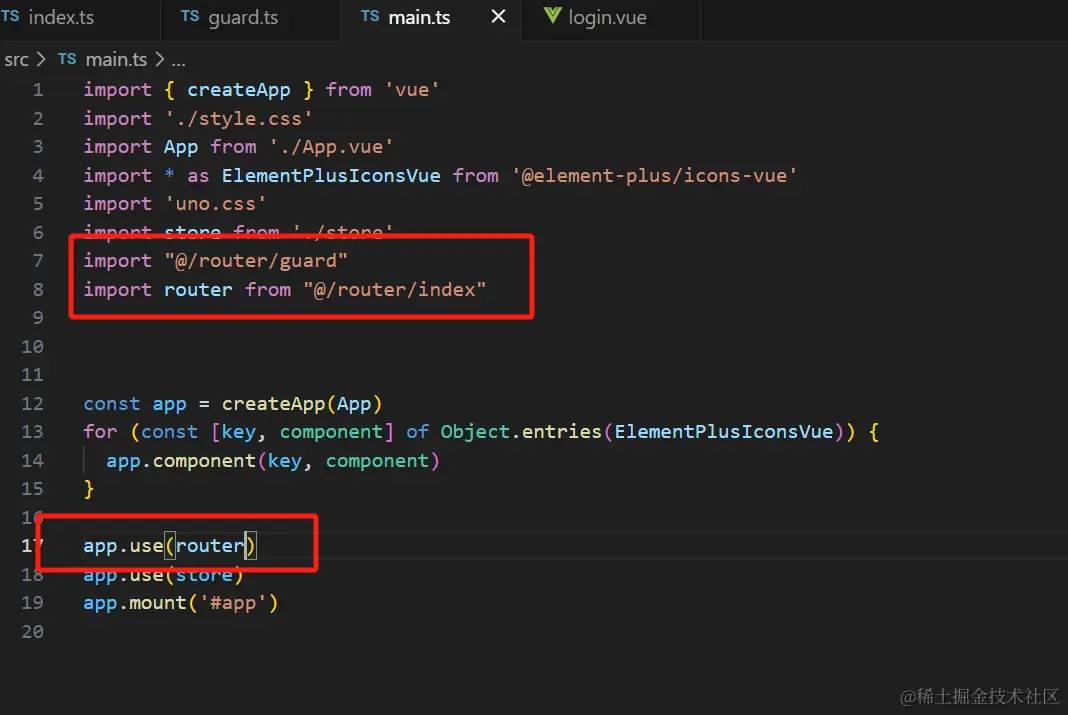Image resolution: width=1068 pixels, height=715 pixels.
Task: Click the '#app' string on line 19
Action: (233, 603)
